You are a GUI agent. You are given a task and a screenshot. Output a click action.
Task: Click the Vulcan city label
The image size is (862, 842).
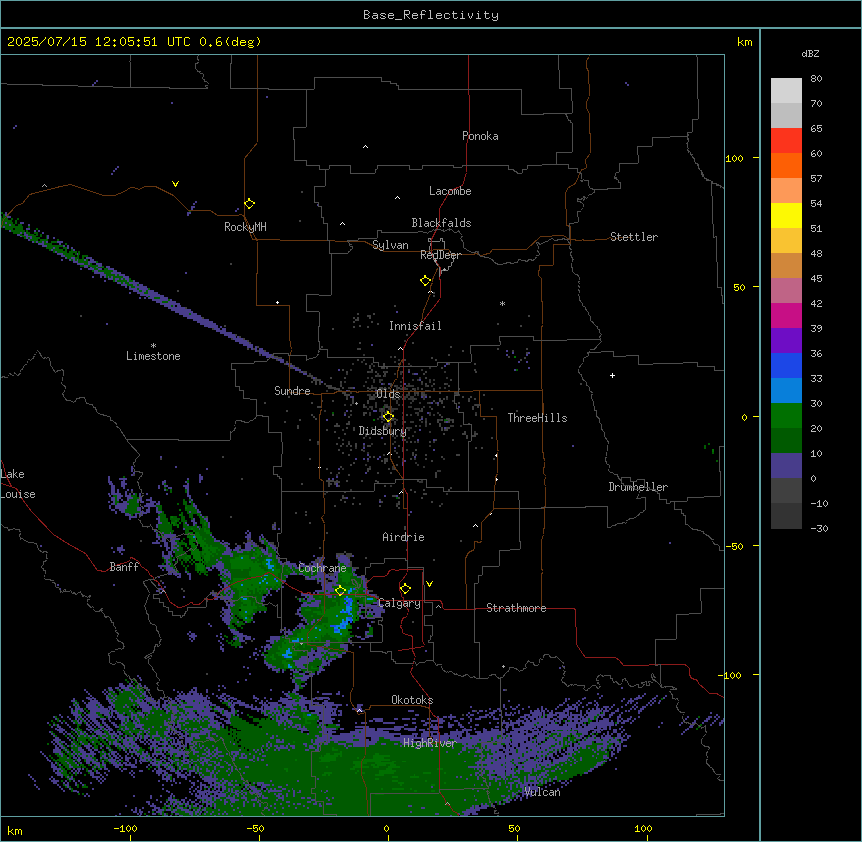(x=542, y=792)
